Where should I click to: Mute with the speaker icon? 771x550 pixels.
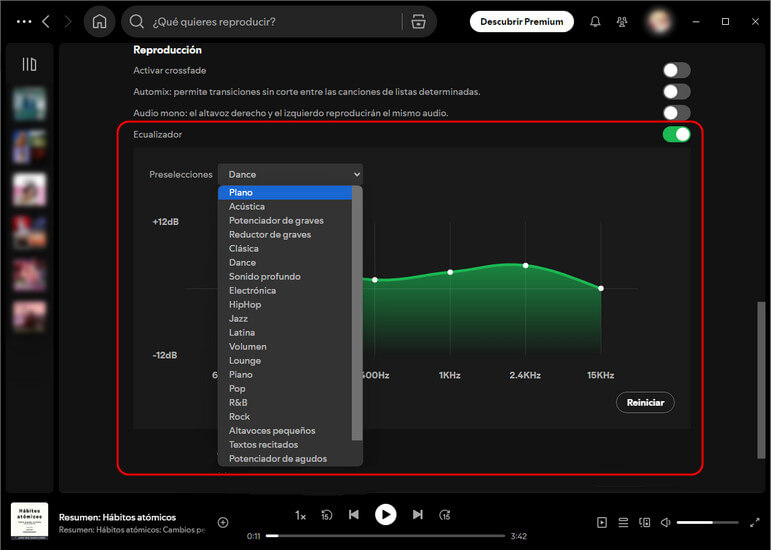(x=665, y=522)
